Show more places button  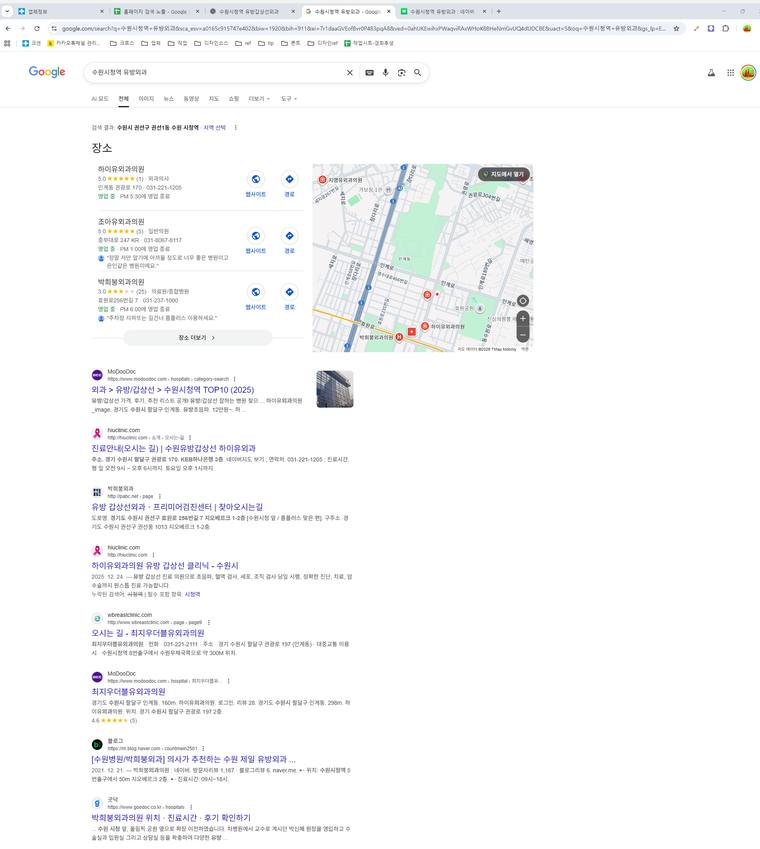click(x=198, y=337)
